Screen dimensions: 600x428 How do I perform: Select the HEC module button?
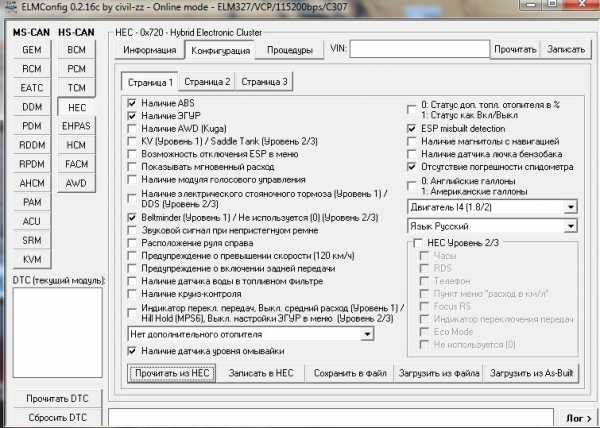(x=77, y=107)
